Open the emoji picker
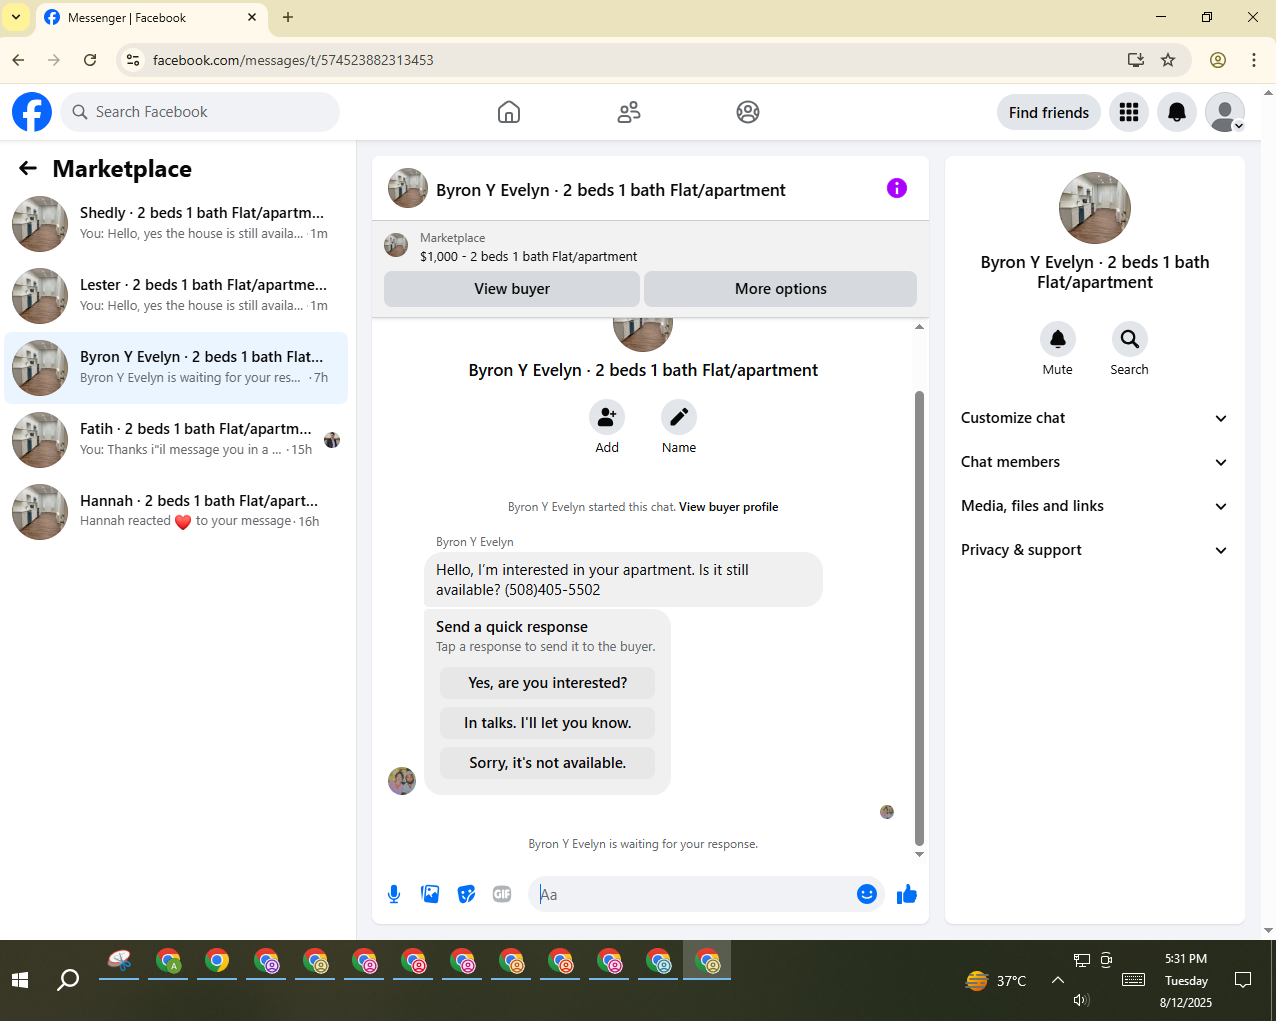The height and width of the screenshot is (1021, 1276). click(867, 894)
